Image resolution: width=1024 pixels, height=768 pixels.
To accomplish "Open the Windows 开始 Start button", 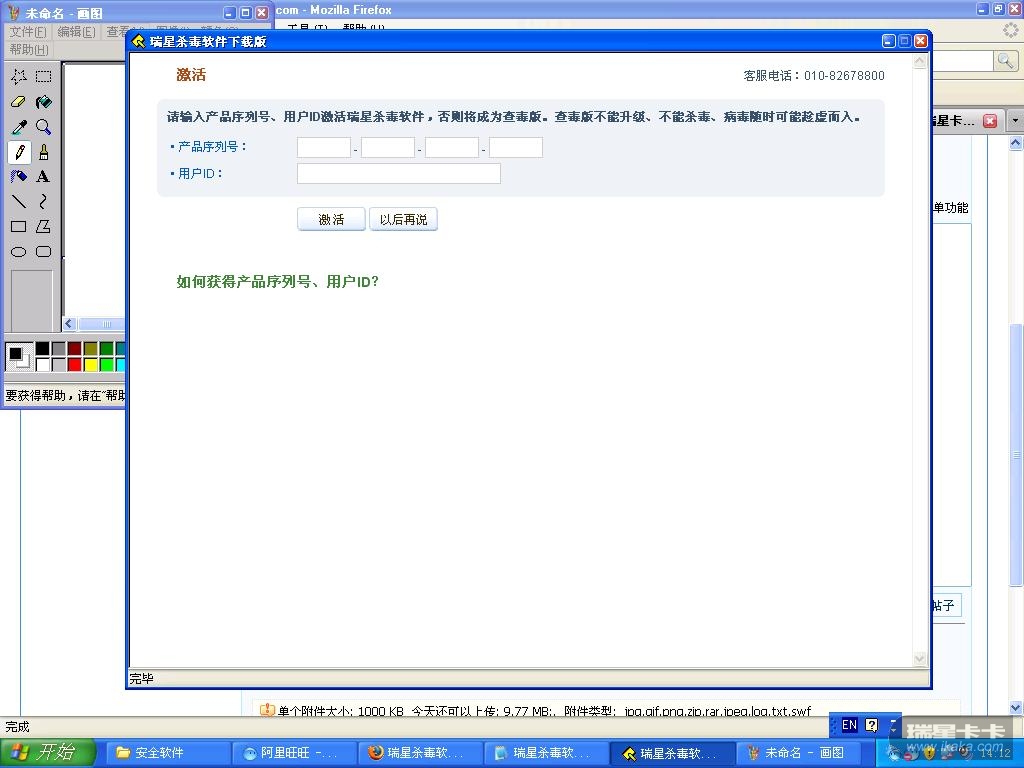I will coord(47,753).
